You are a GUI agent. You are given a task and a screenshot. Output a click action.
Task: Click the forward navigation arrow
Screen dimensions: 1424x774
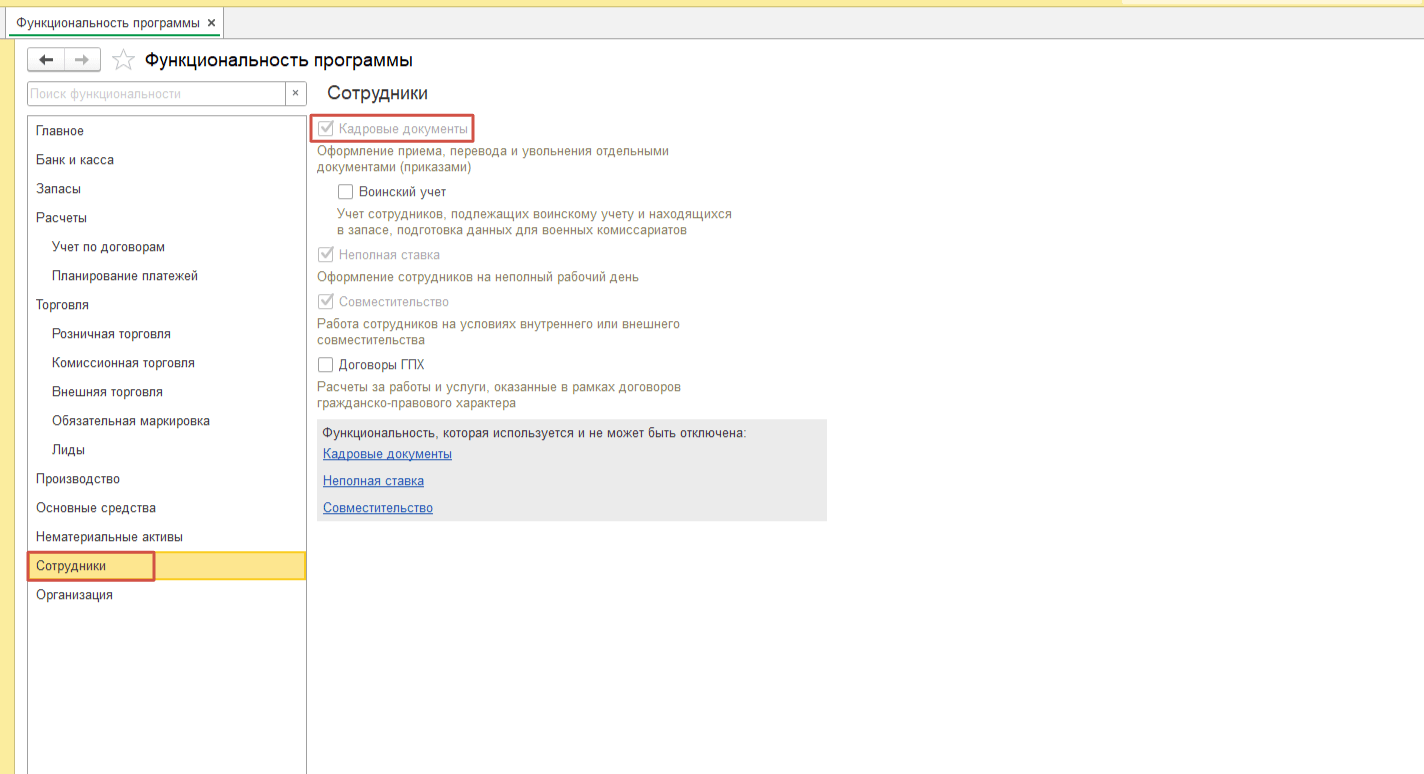pyautogui.click(x=83, y=60)
